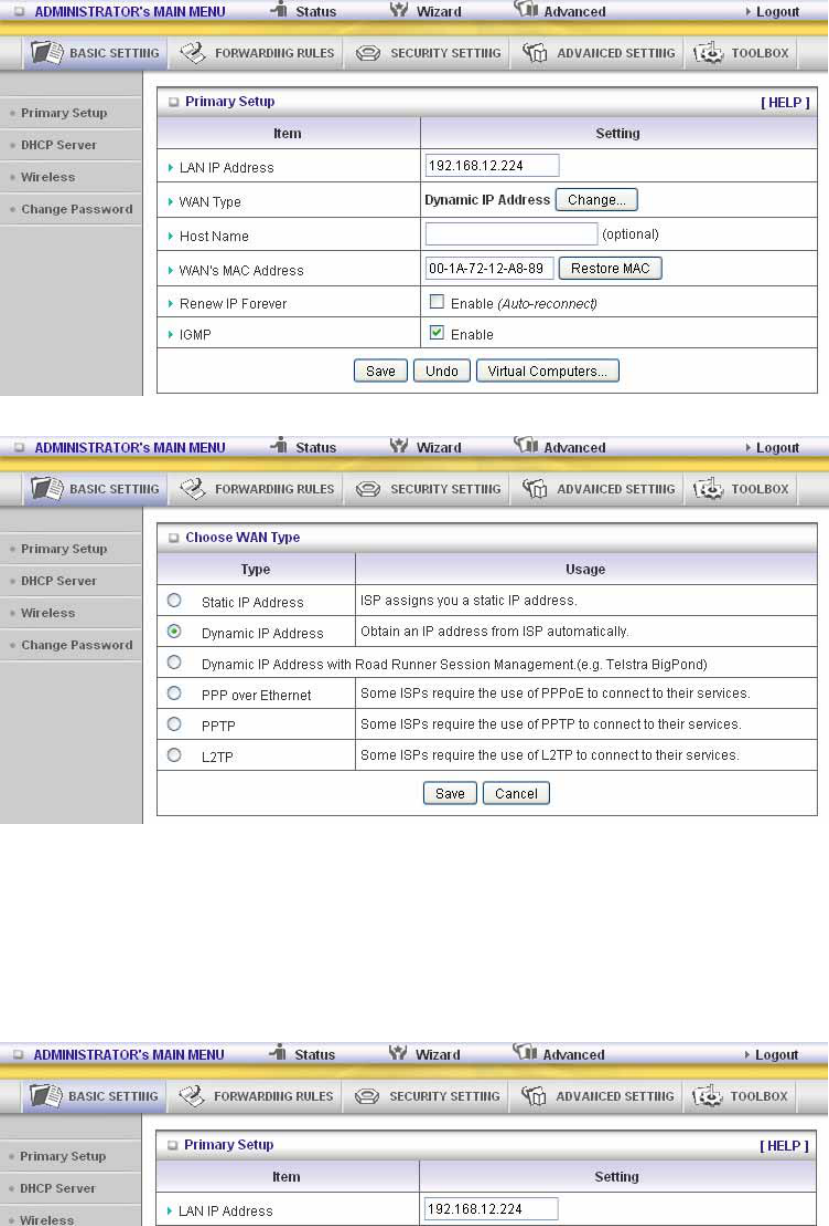
Task: Enable the Renew IP Forever auto-reconnect checkbox
Action: click(437, 301)
